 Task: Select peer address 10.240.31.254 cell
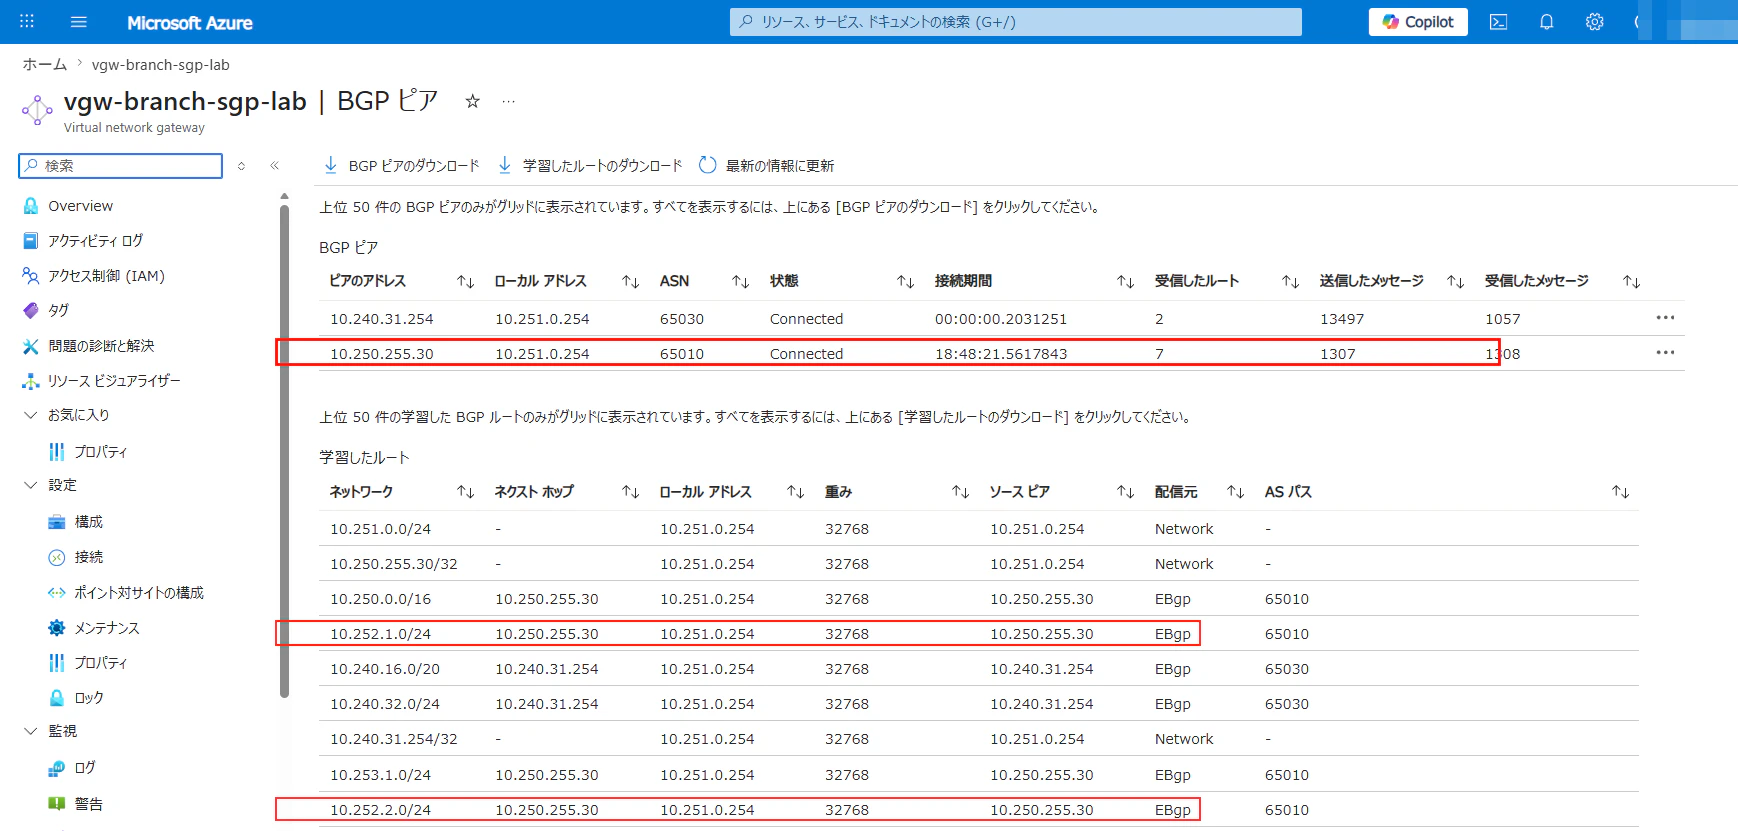[382, 319]
